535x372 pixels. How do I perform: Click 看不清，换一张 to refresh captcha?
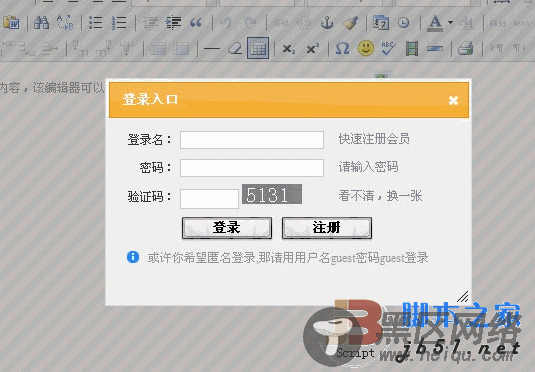coord(380,196)
